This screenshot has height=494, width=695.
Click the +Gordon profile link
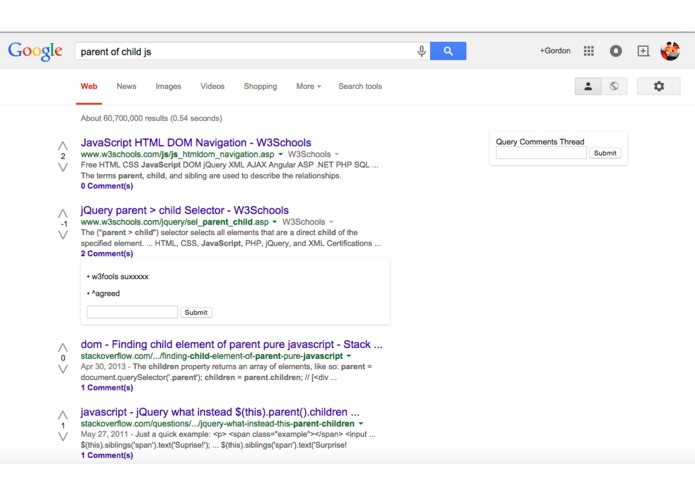(x=555, y=51)
